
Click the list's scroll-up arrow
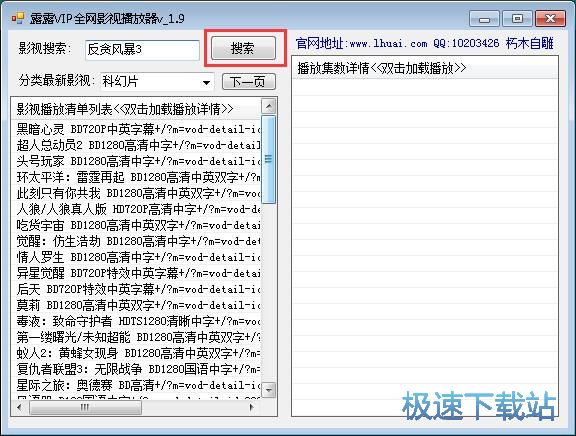[269, 107]
